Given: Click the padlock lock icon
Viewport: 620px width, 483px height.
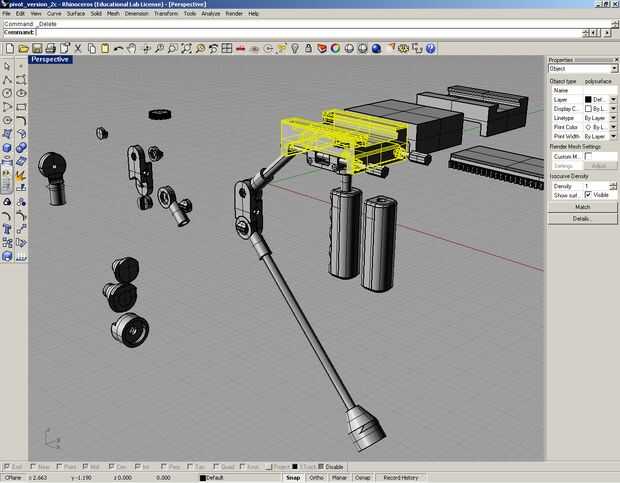Looking at the screenshot, I should click(308, 48).
